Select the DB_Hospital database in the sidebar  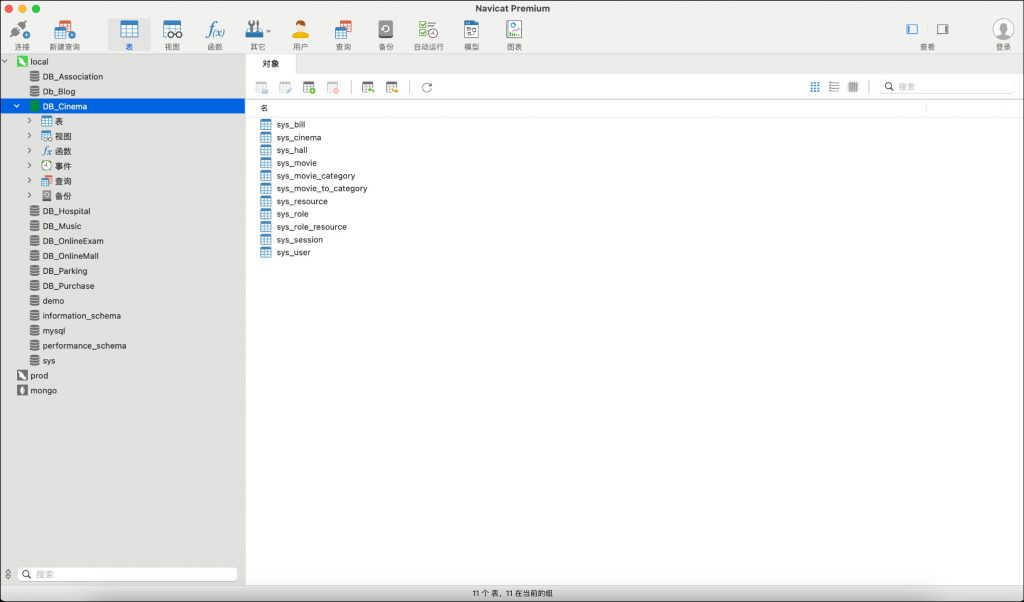(x=66, y=211)
